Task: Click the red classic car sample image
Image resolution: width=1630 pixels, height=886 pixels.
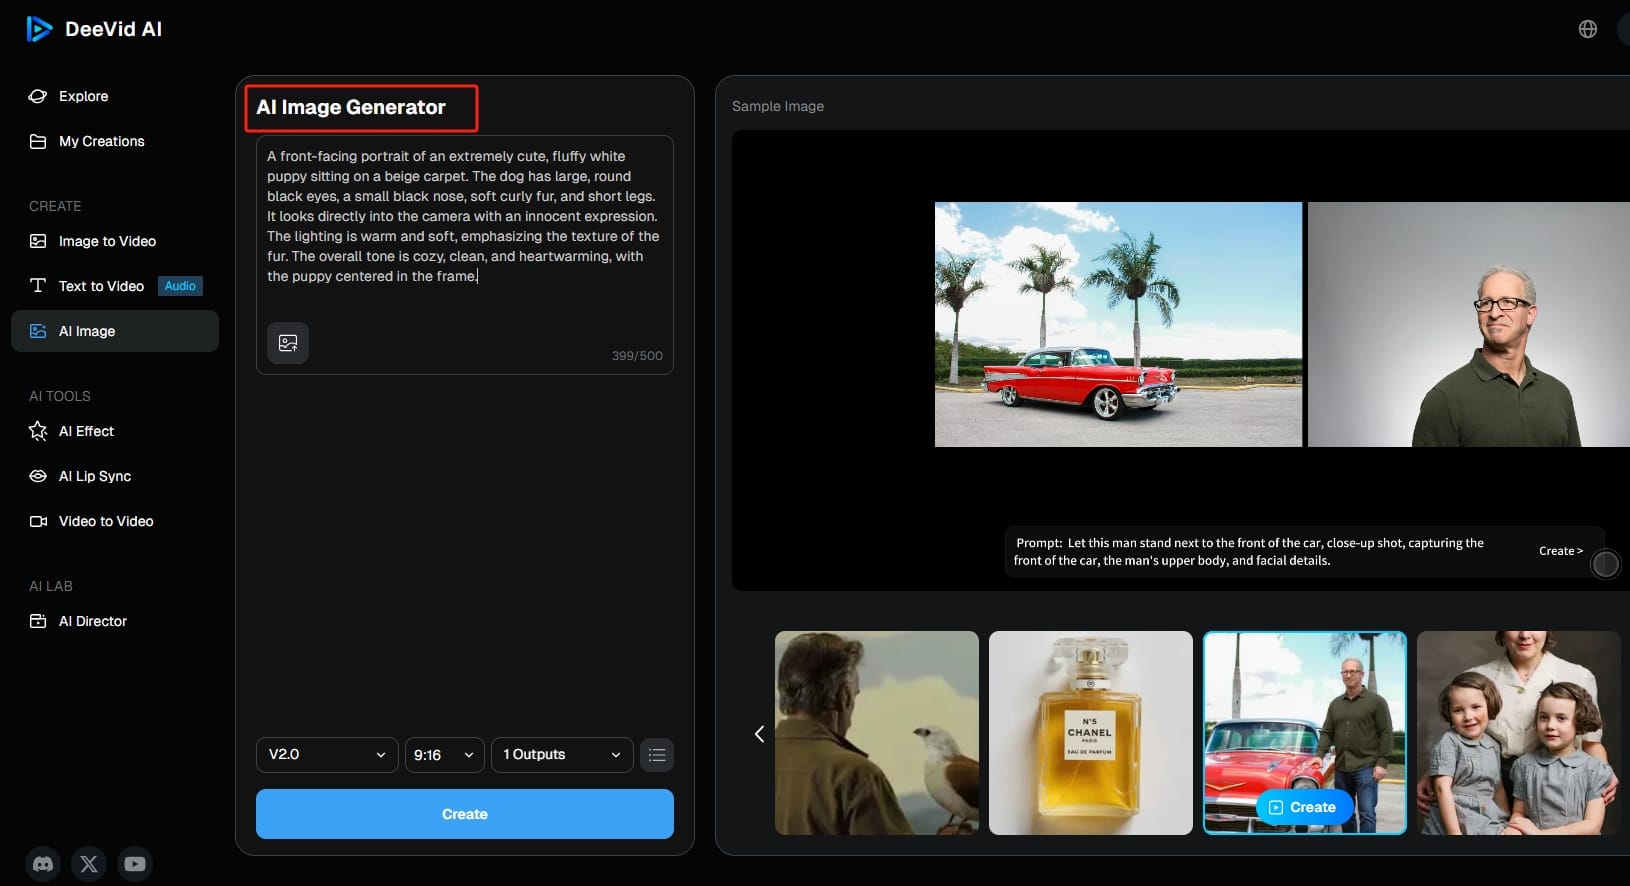Action: tap(1118, 324)
